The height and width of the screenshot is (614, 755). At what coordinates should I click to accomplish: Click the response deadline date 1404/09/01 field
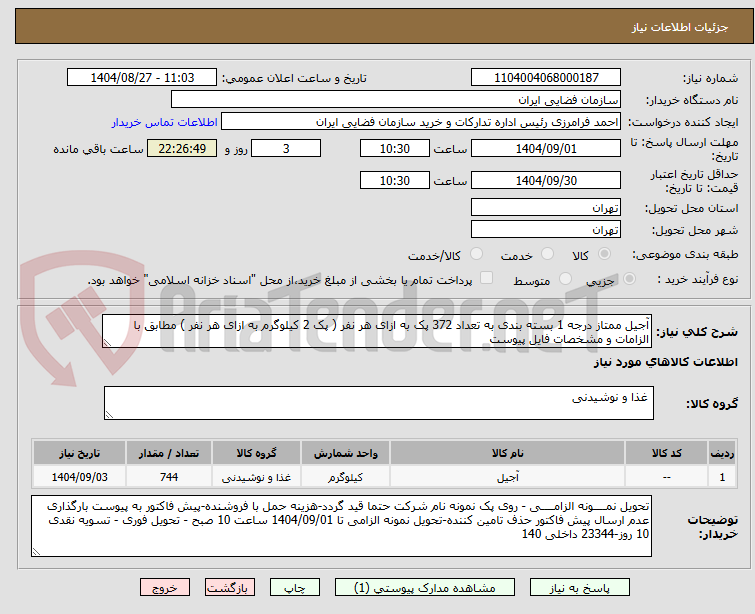[546, 148]
